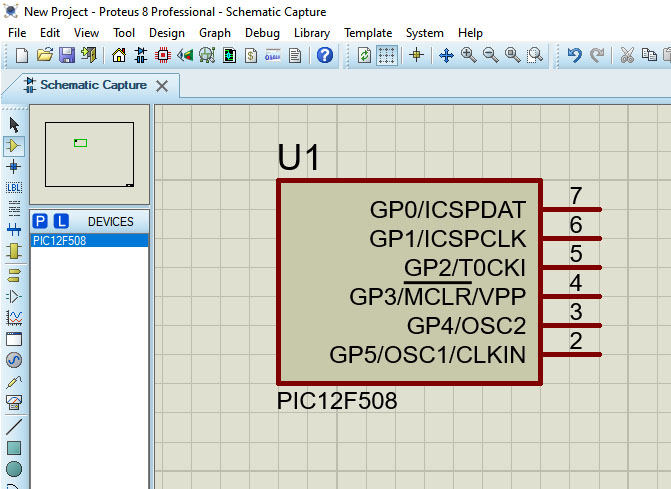Select Subcircuit Mode tool

(x=14, y=251)
